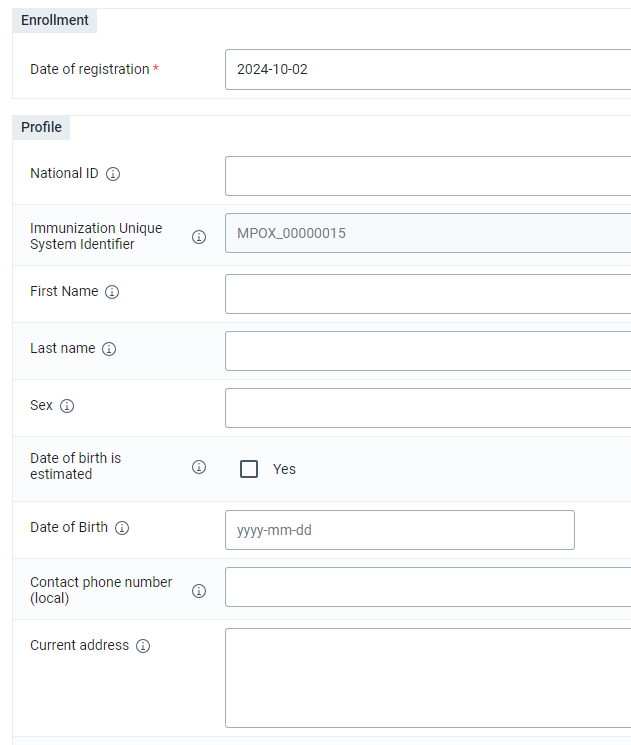Open the Date of Birth info icon
The width and height of the screenshot is (631, 745).
122,528
